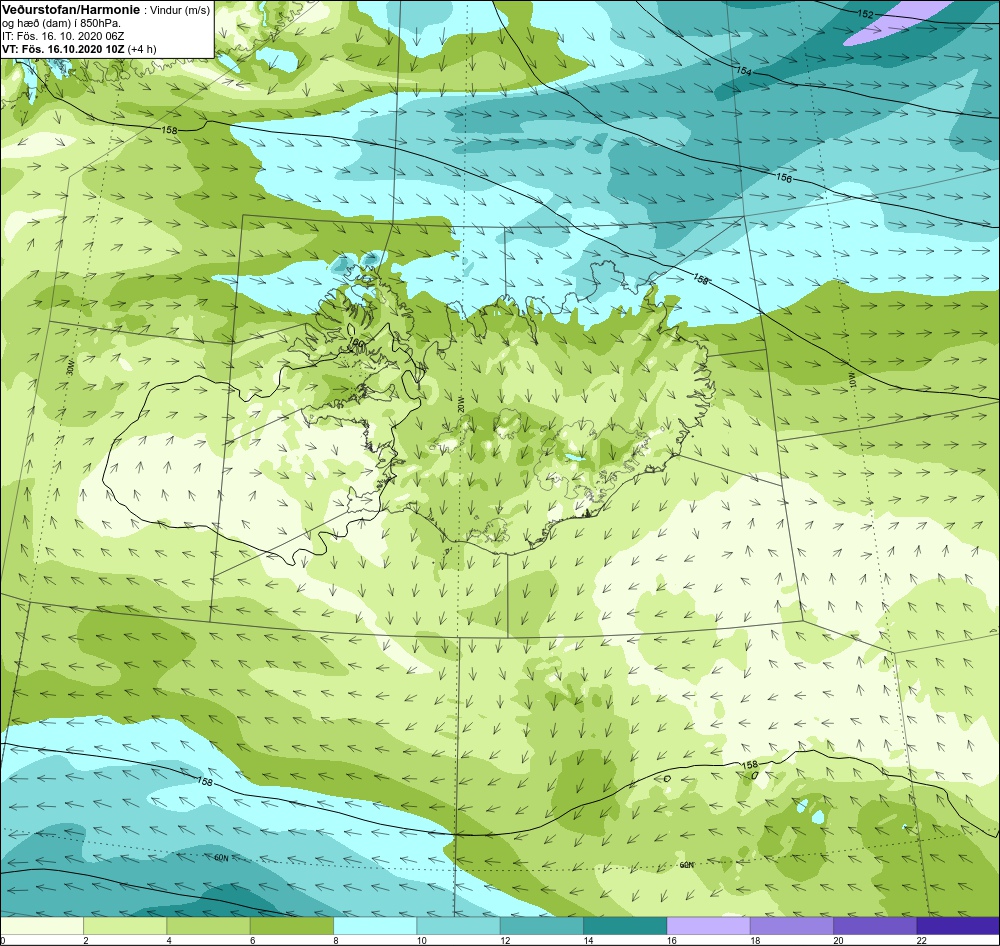Click the legend tick value '14'

point(588,940)
